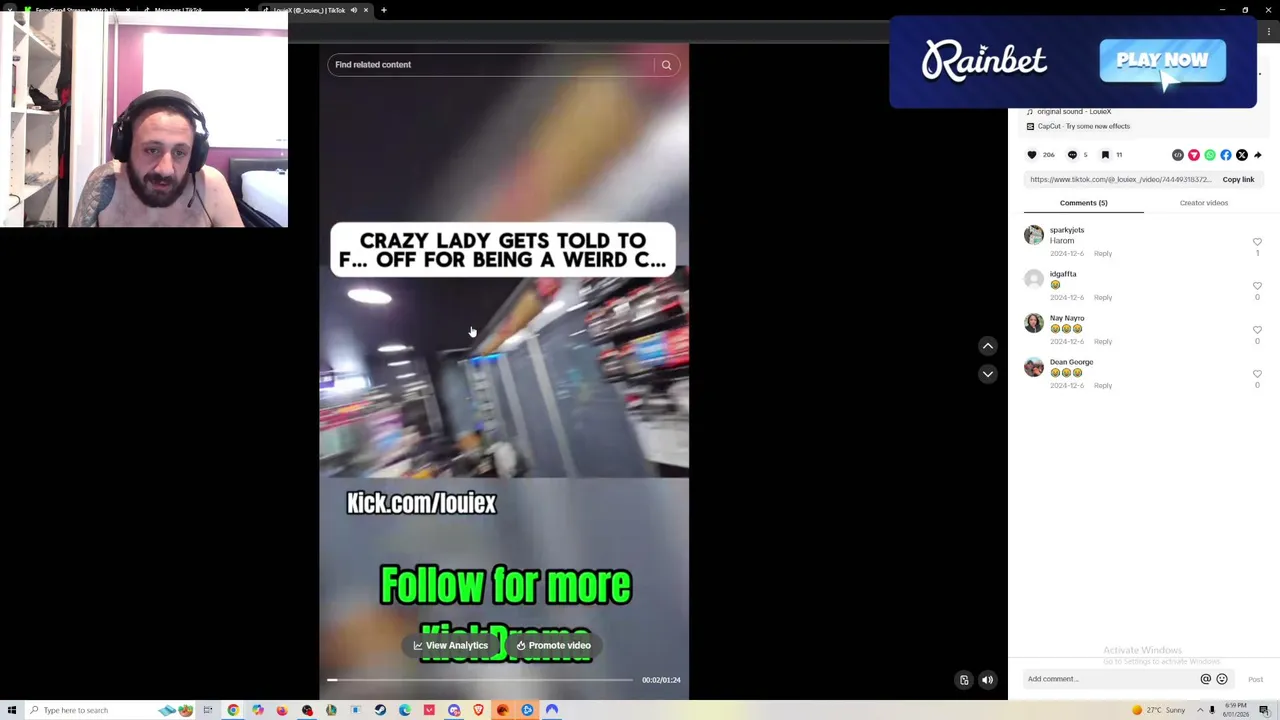Screen dimensions: 1280x720
Task: Focus the Find related content field
Action: [490, 65]
